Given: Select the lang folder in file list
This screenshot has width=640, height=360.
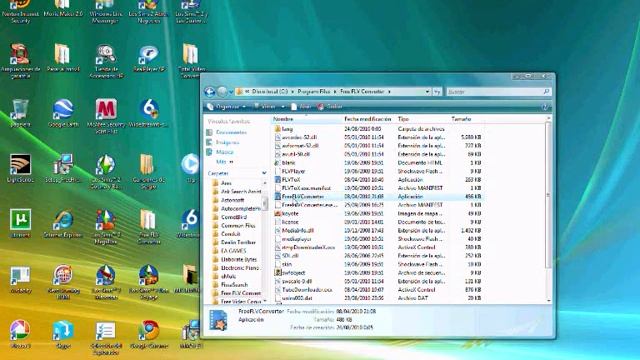Looking at the screenshot, I should pyautogui.click(x=287, y=129).
